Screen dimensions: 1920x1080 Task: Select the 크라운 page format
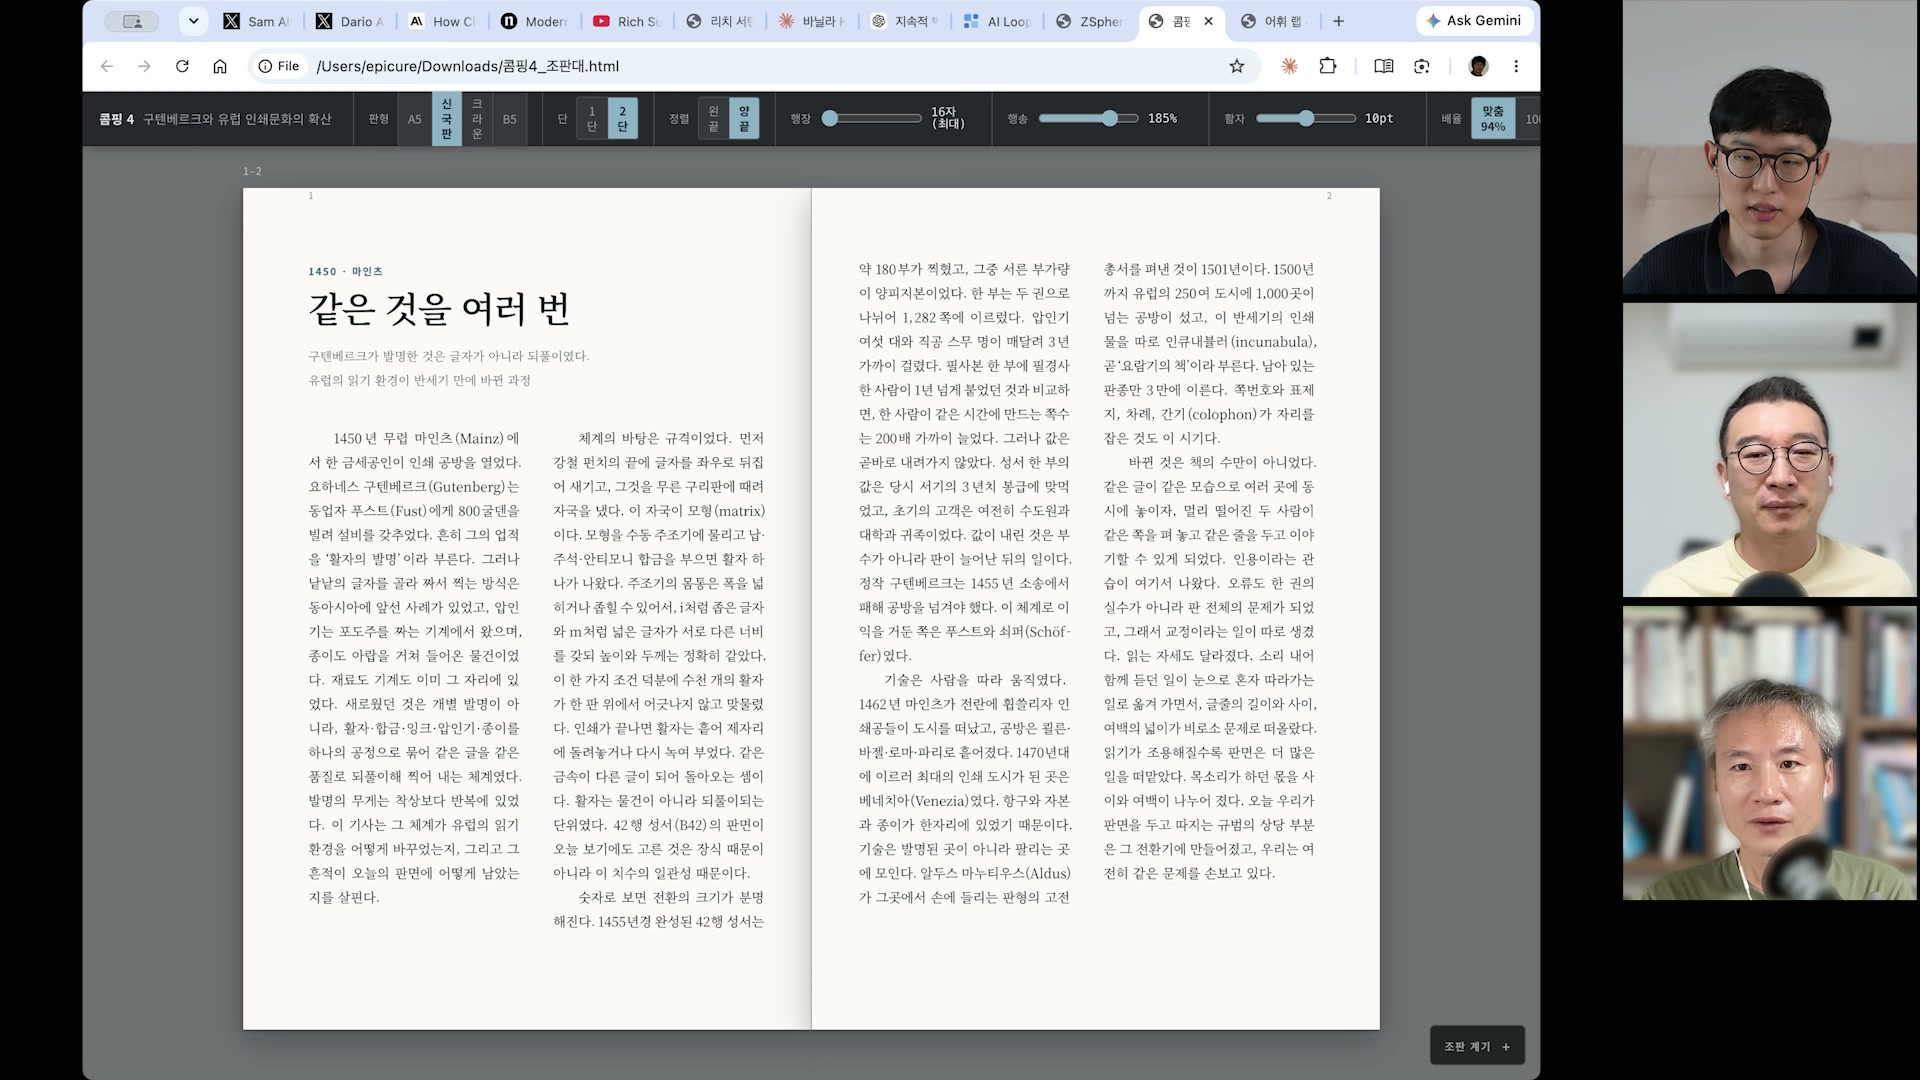(477, 119)
